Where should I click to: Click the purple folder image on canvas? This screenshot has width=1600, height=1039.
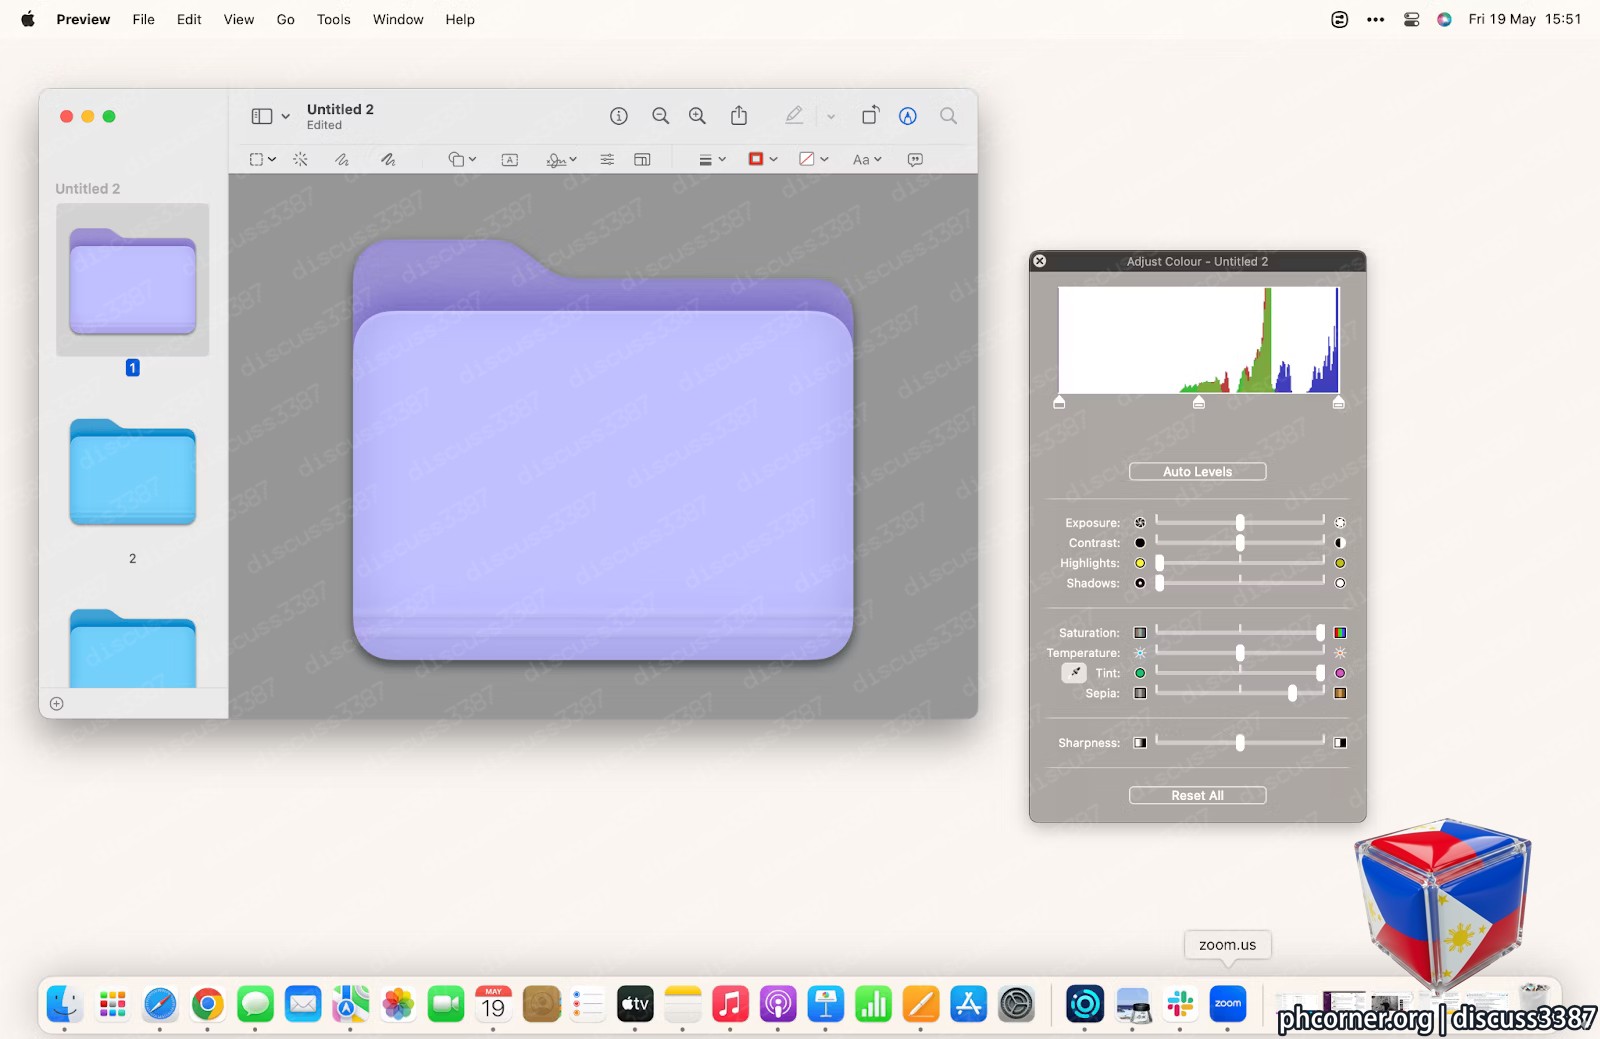click(603, 449)
